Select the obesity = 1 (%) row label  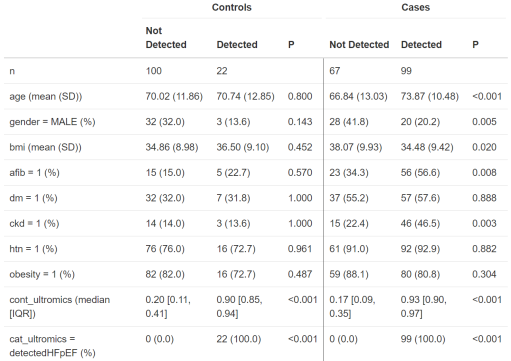42,274
